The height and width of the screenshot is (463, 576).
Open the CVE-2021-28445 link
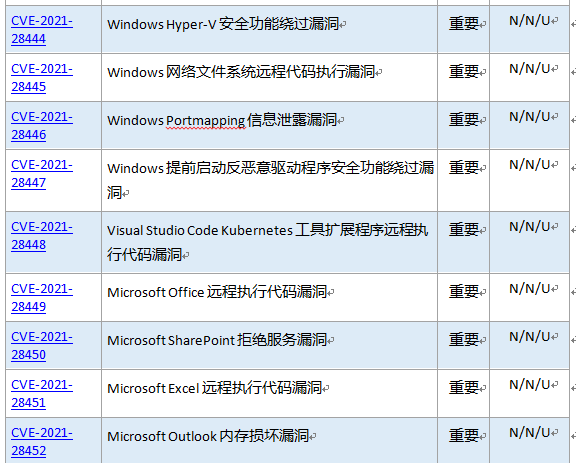tap(42, 78)
